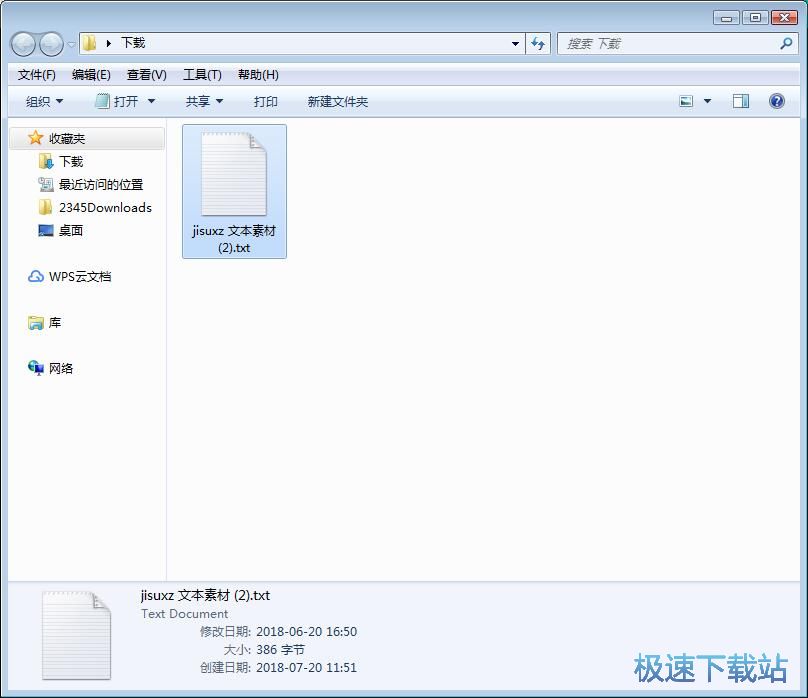Viewport: 808px width, 698px height.
Task: Select 库 in the navigation pane
Action: (x=55, y=323)
